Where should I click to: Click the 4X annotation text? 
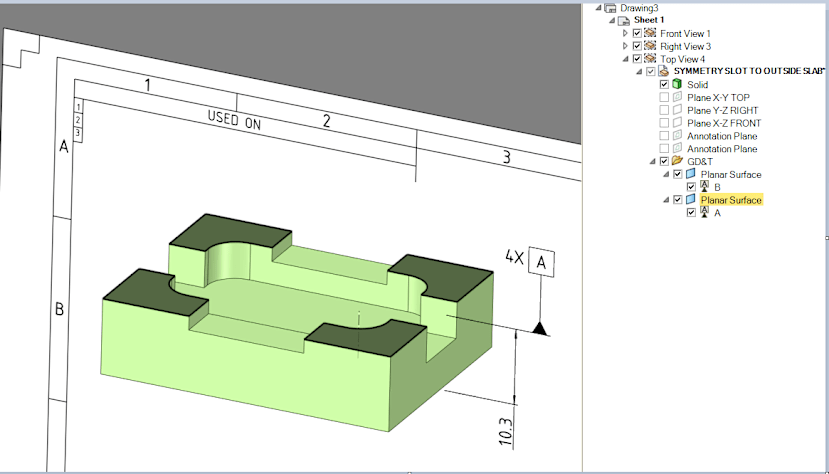coord(514,257)
